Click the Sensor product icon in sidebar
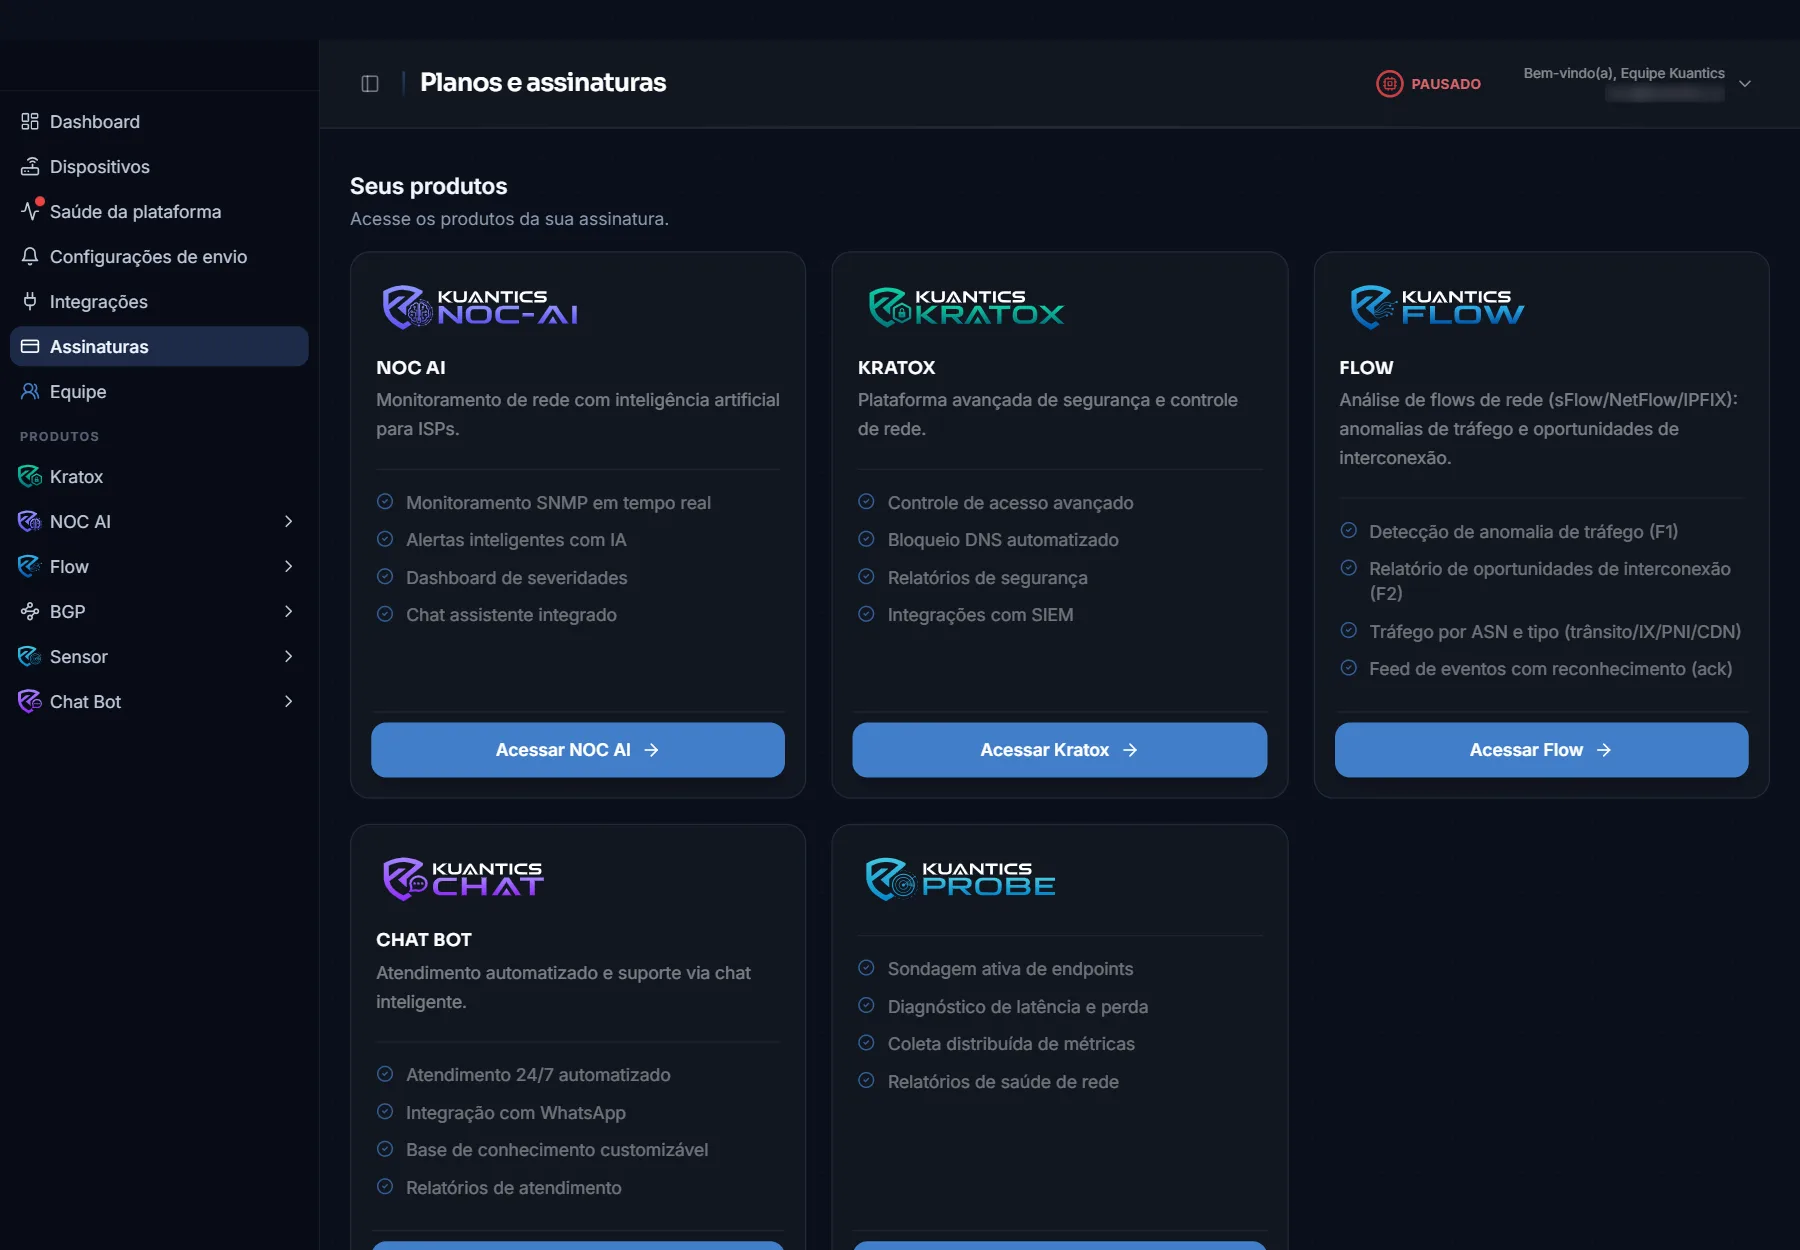Viewport: 1800px width, 1250px height. [30, 656]
